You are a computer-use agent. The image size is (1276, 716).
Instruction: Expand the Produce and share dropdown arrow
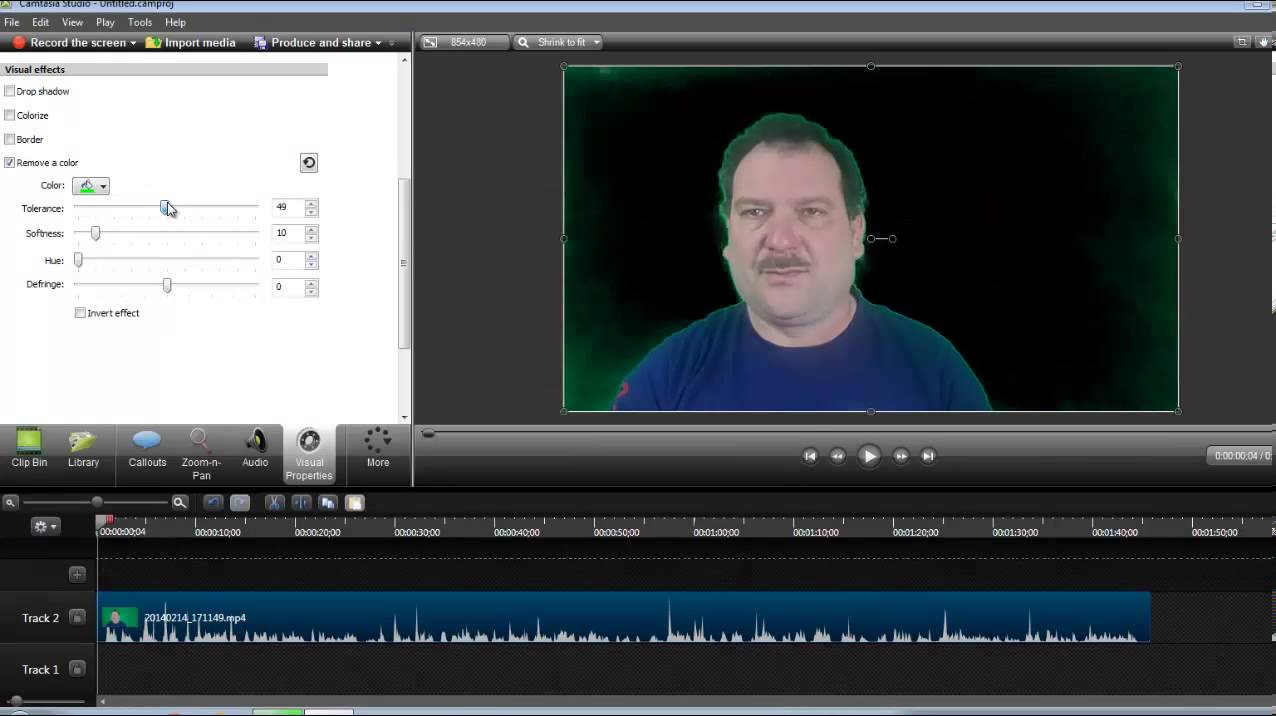tap(378, 43)
